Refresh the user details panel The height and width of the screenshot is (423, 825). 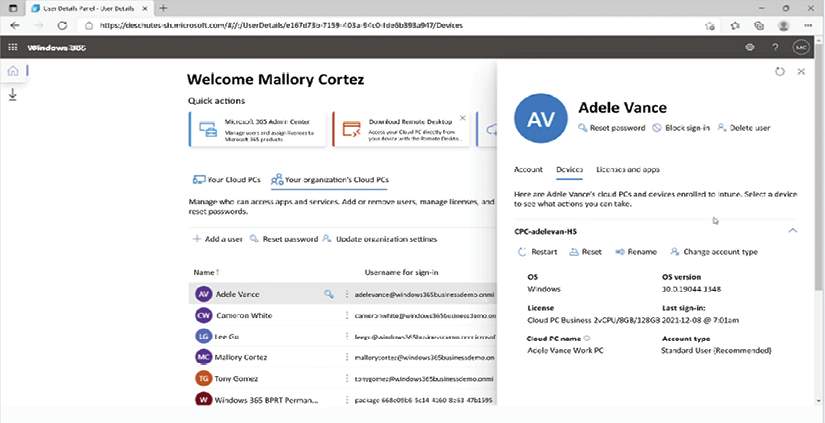coord(780,72)
